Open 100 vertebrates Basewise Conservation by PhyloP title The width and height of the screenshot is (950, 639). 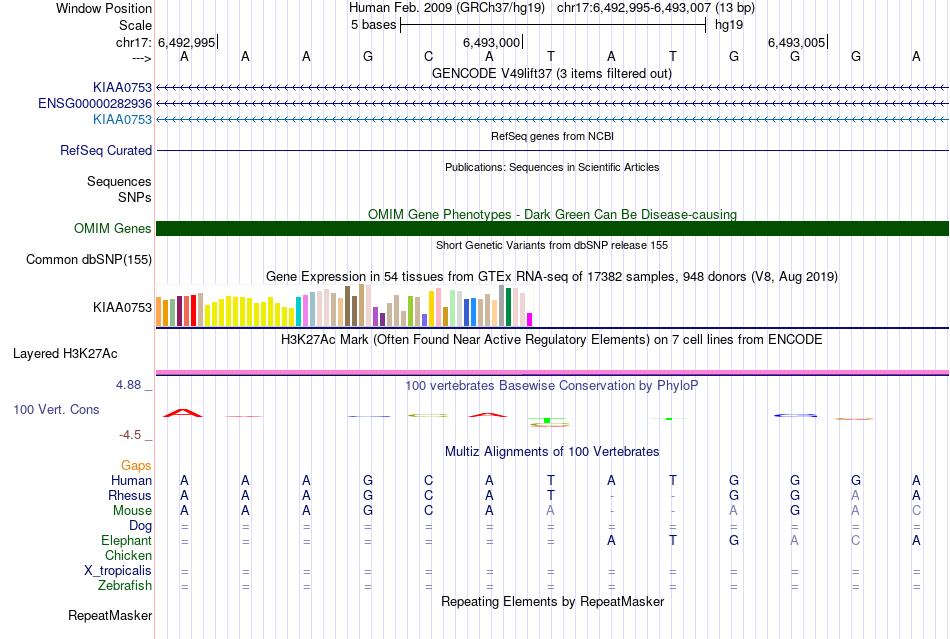pos(552,386)
